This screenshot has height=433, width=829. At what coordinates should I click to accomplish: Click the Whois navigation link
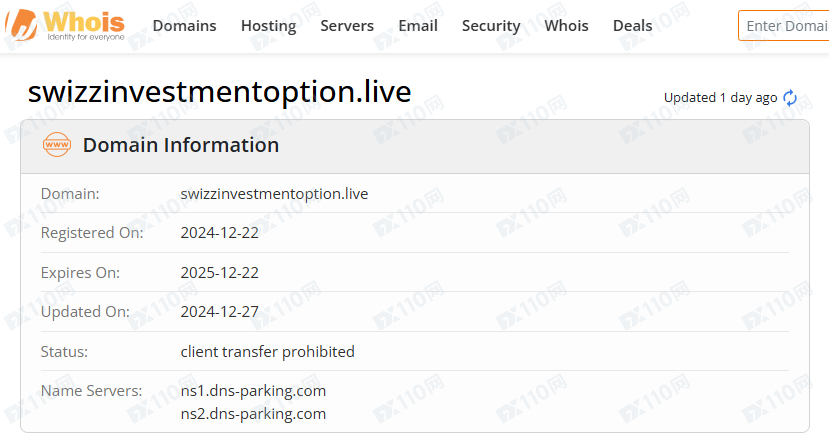pos(566,26)
